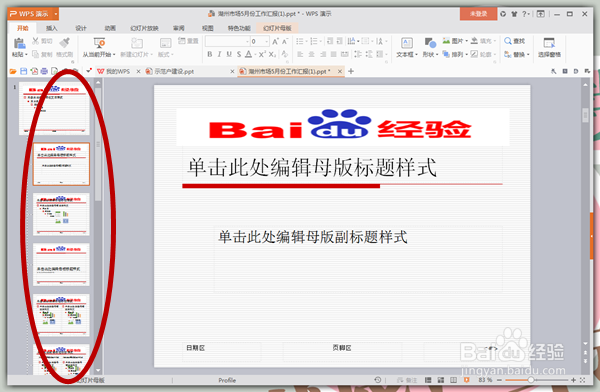This screenshot has width=600, height=392.
Task: Click the Save diskette icon in quick access bar
Action: pyautogui.click(x=24, y=71)
